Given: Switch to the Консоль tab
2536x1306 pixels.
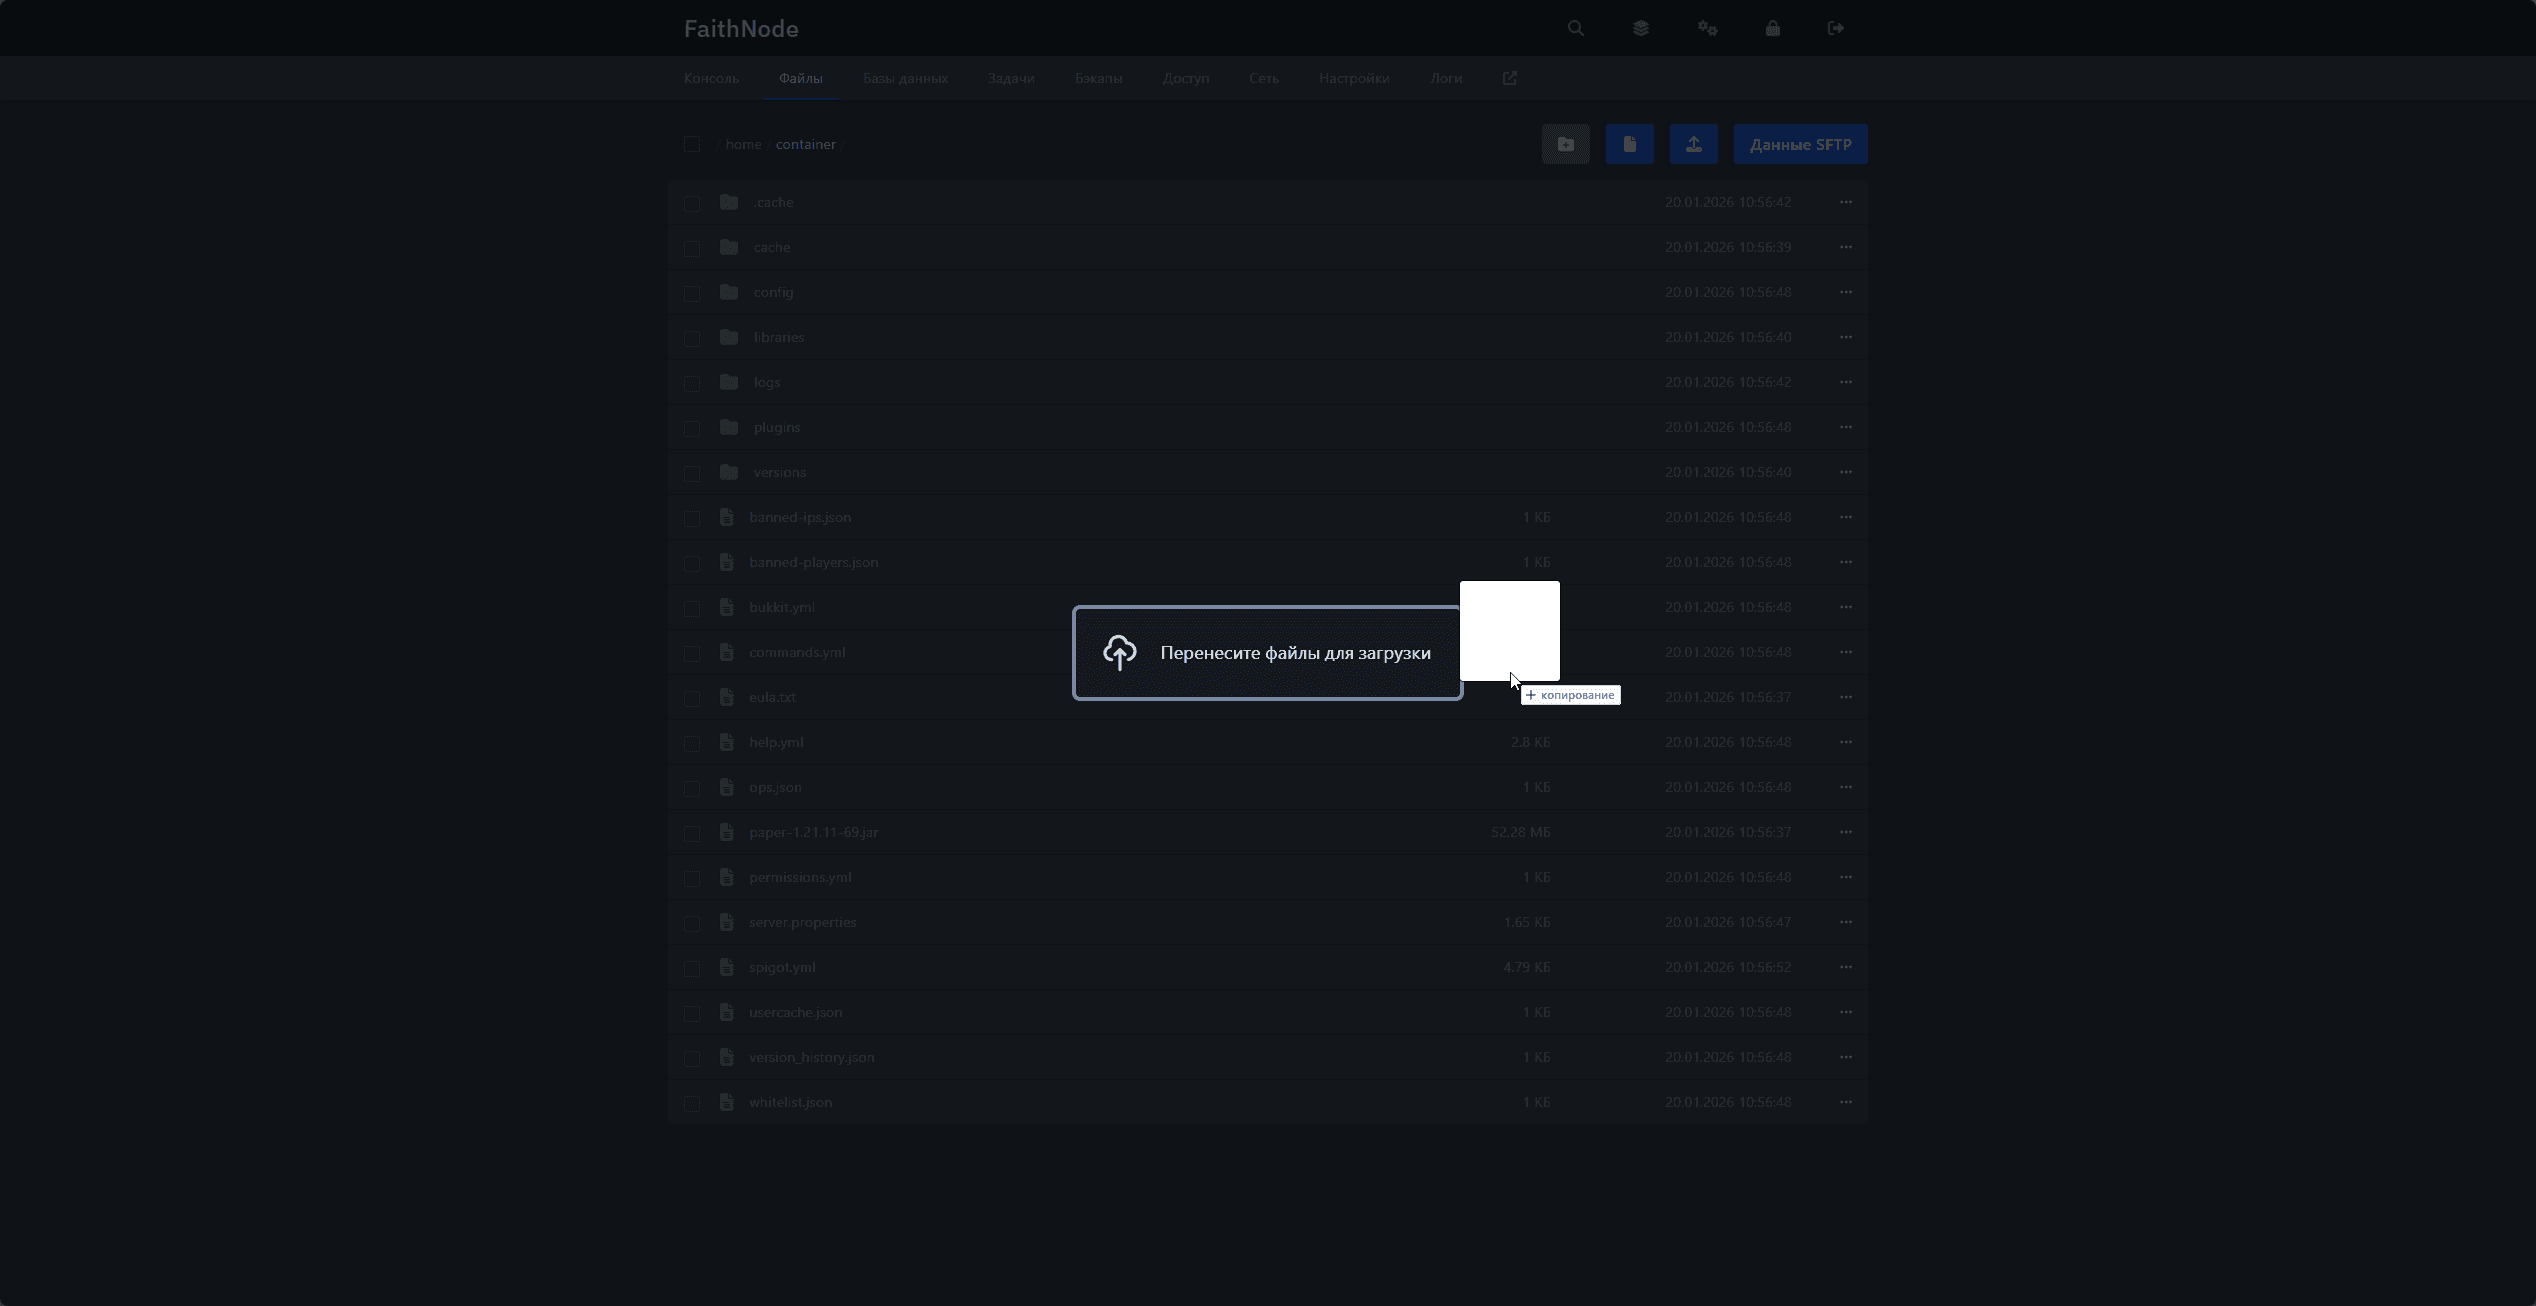Looking at the screenshot, I should (x=711, y=78).
